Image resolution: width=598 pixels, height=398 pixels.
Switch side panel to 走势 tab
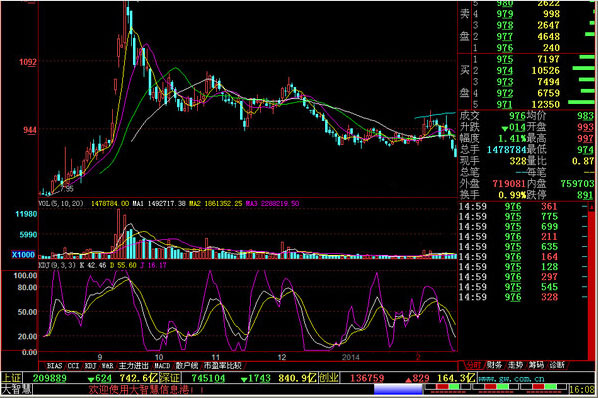pos(515,365)
